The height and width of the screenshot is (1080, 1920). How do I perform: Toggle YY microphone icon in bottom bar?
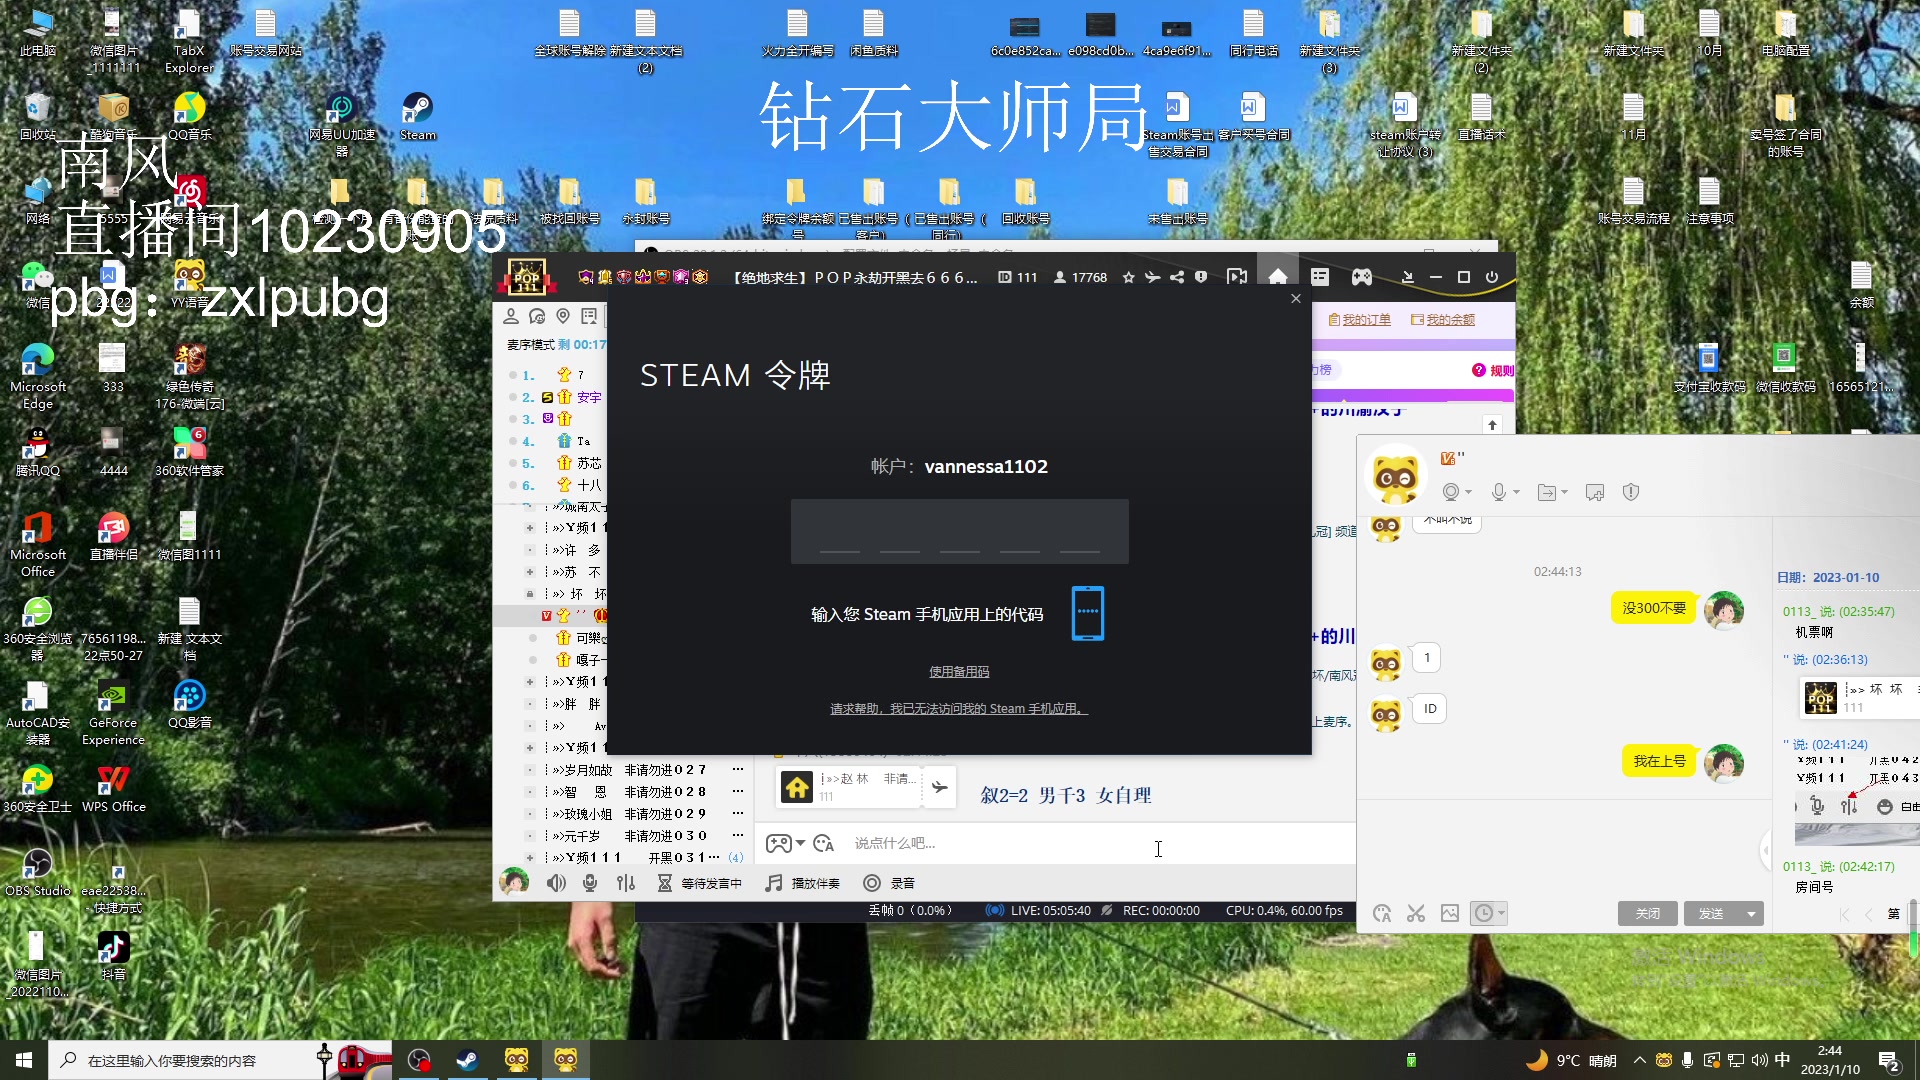coord(590,883)
